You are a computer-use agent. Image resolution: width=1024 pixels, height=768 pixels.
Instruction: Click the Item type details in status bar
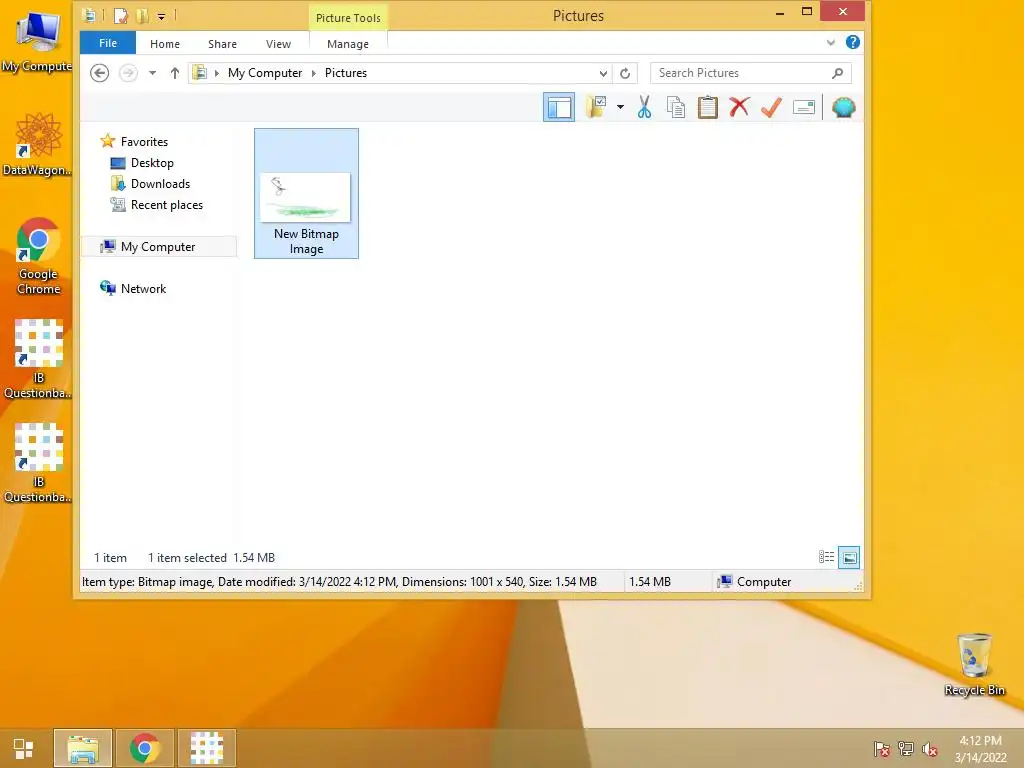339,582
